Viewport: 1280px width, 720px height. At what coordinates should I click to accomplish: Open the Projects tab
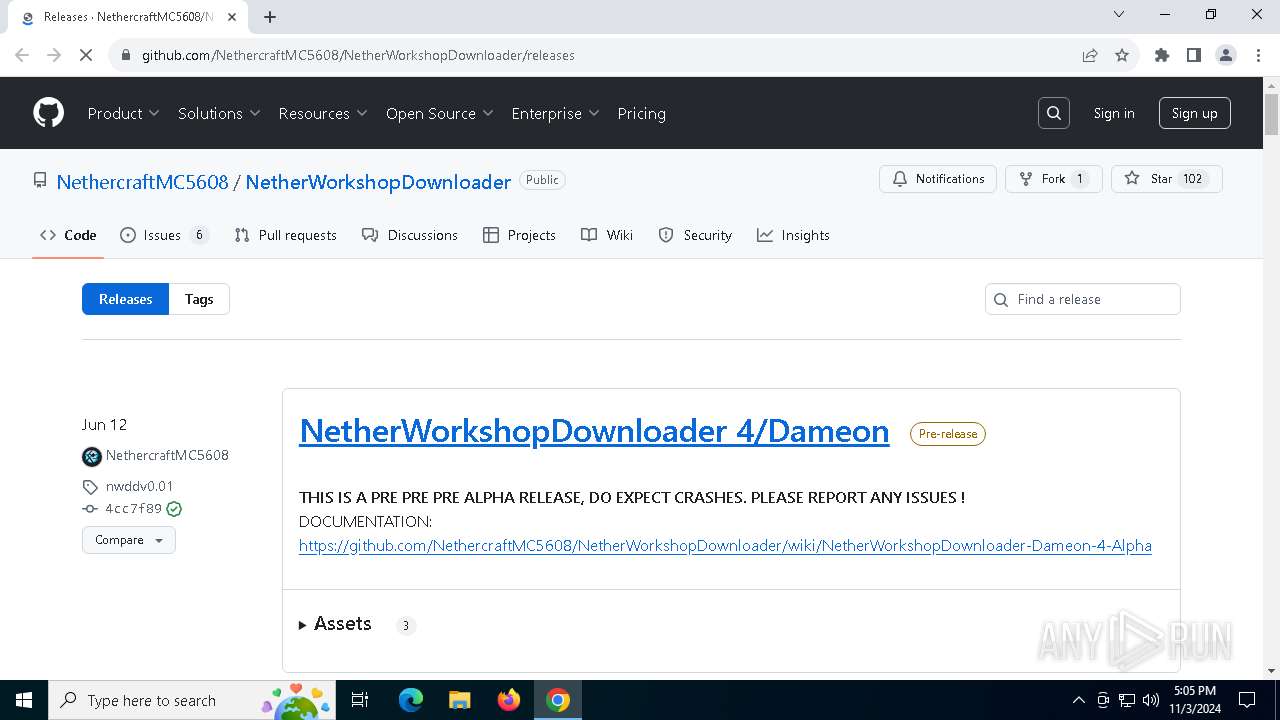point(519,235)
